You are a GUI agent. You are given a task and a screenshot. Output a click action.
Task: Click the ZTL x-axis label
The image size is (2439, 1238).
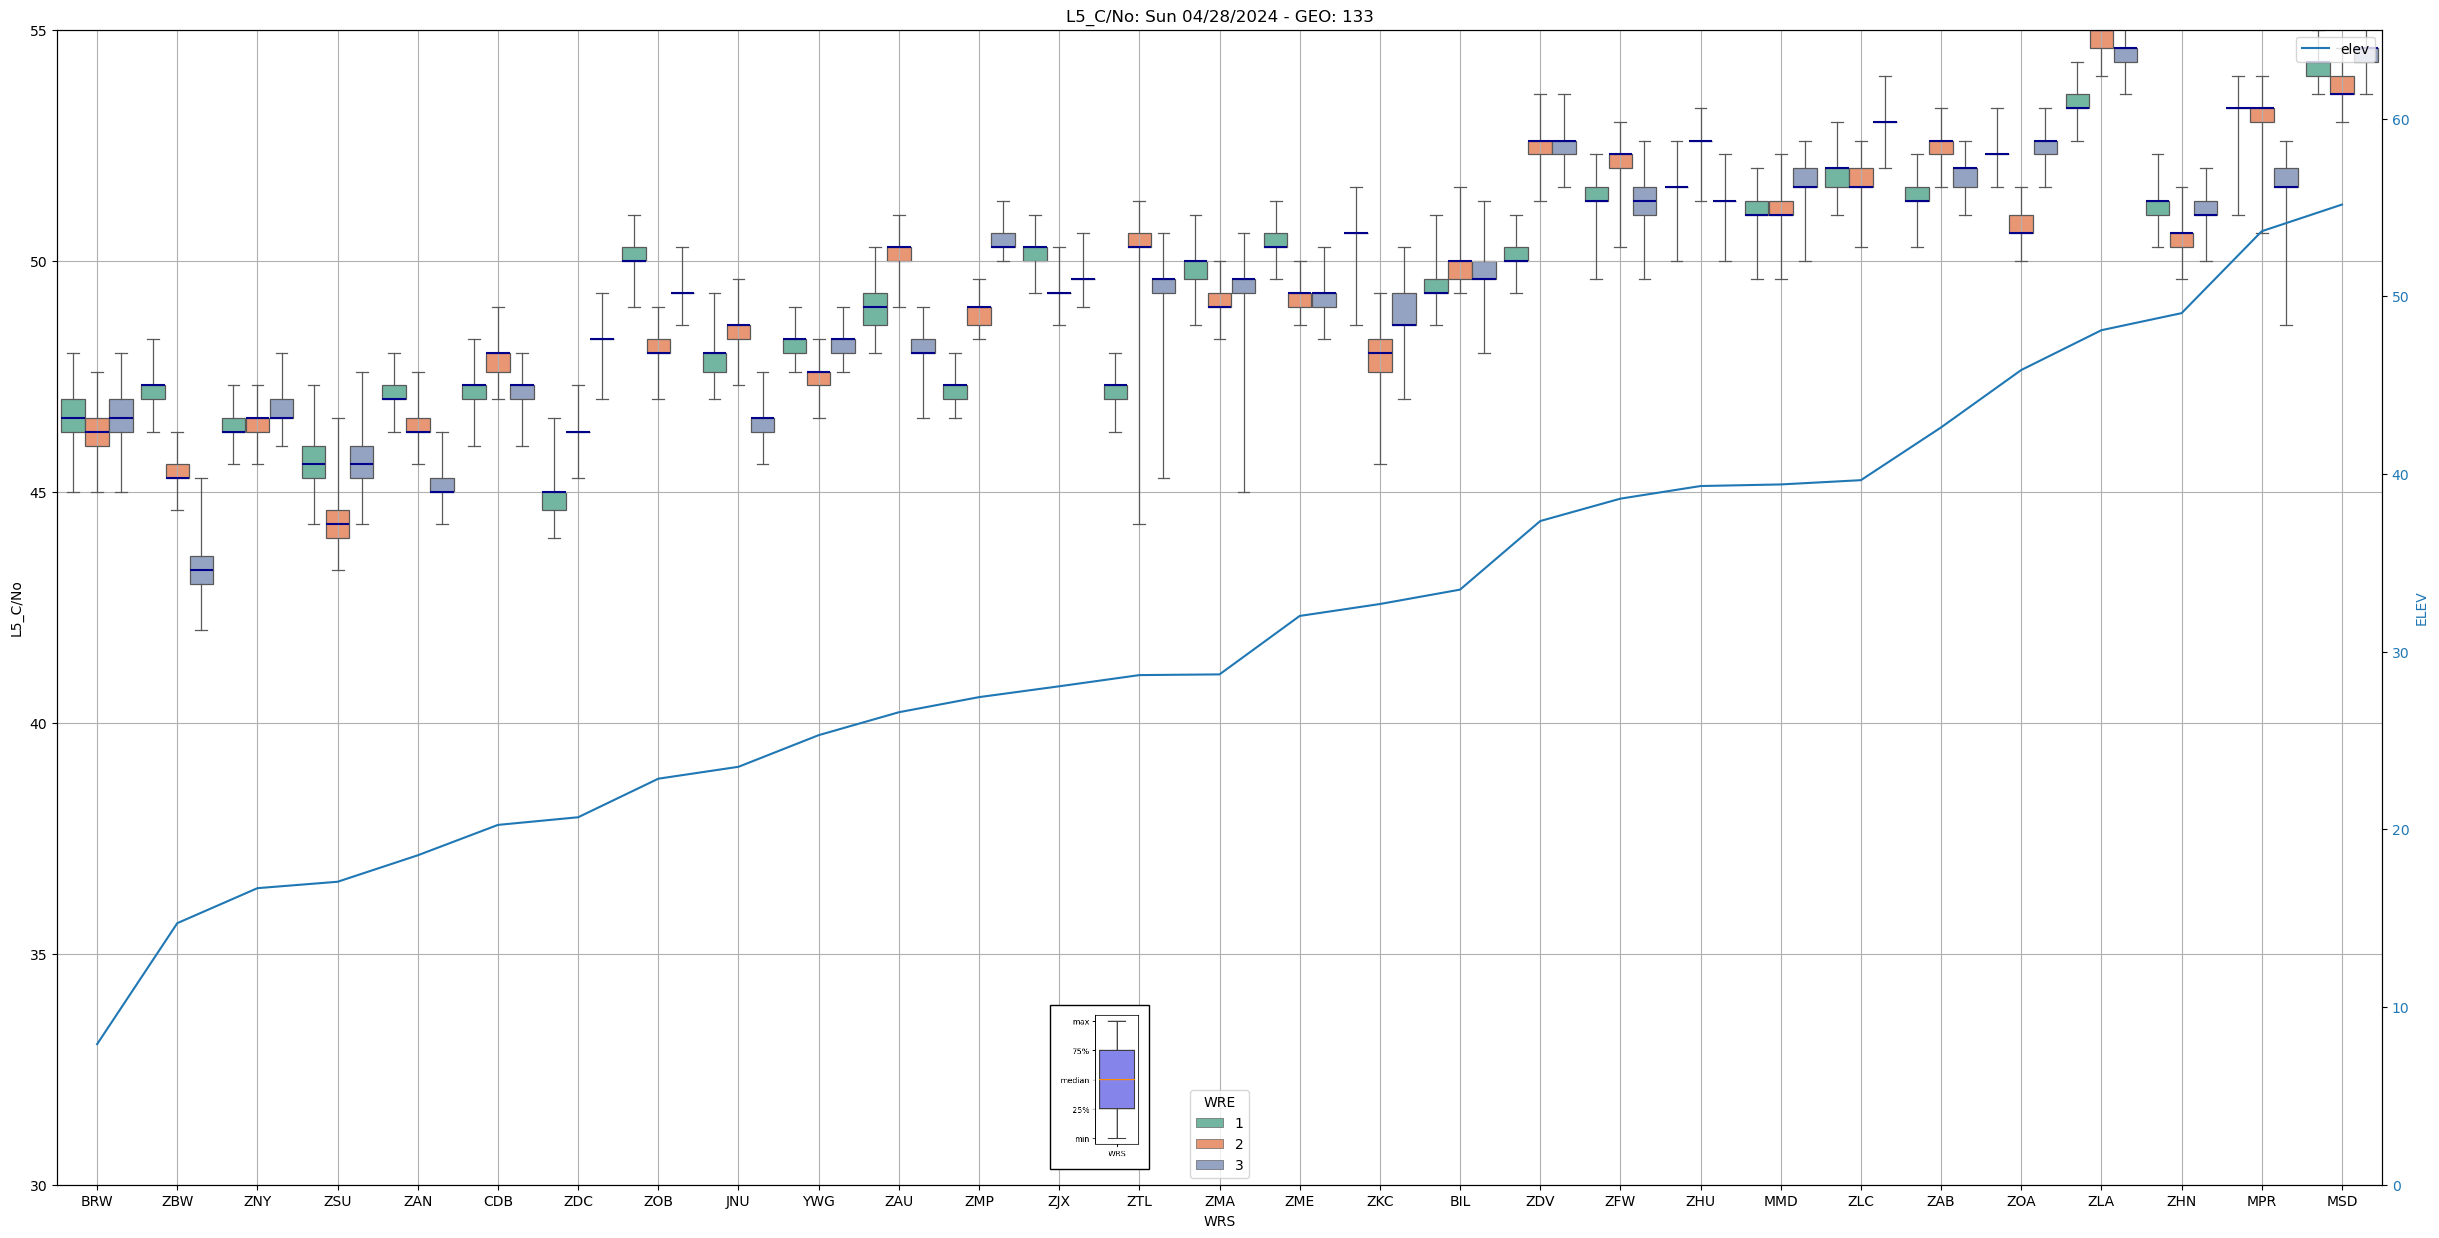pyautogui.click(x=1139, y=1202)
